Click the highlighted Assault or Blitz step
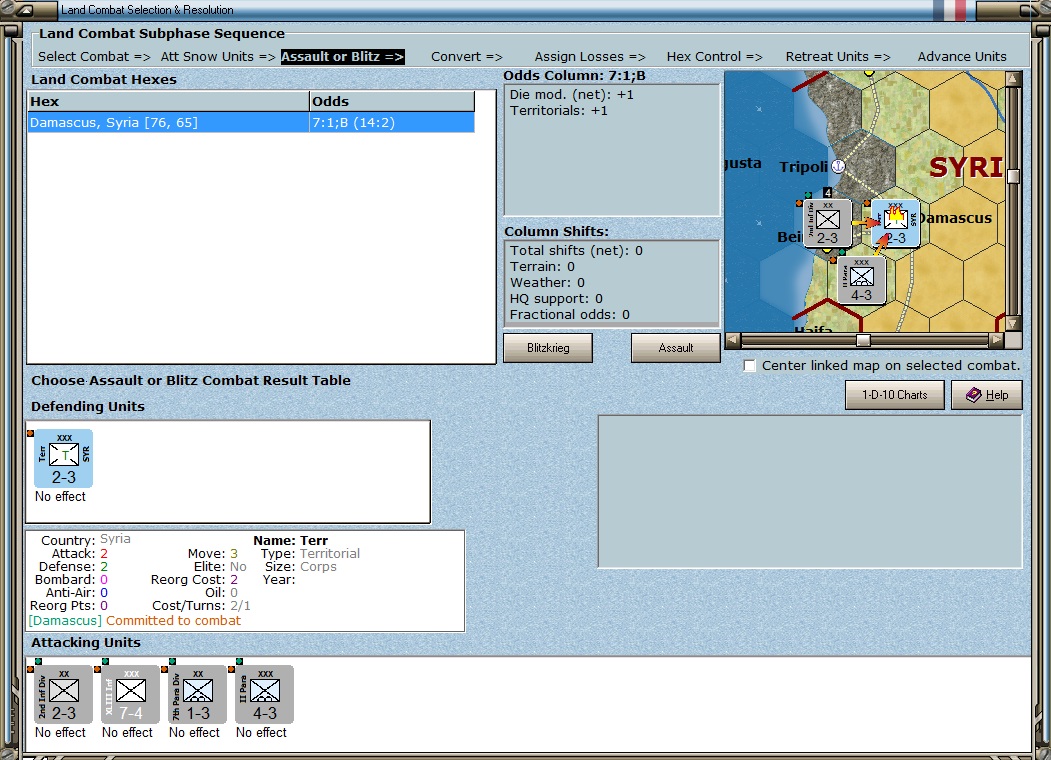The height and width of the screenshot is (760, 1051). tap(343, 57)
